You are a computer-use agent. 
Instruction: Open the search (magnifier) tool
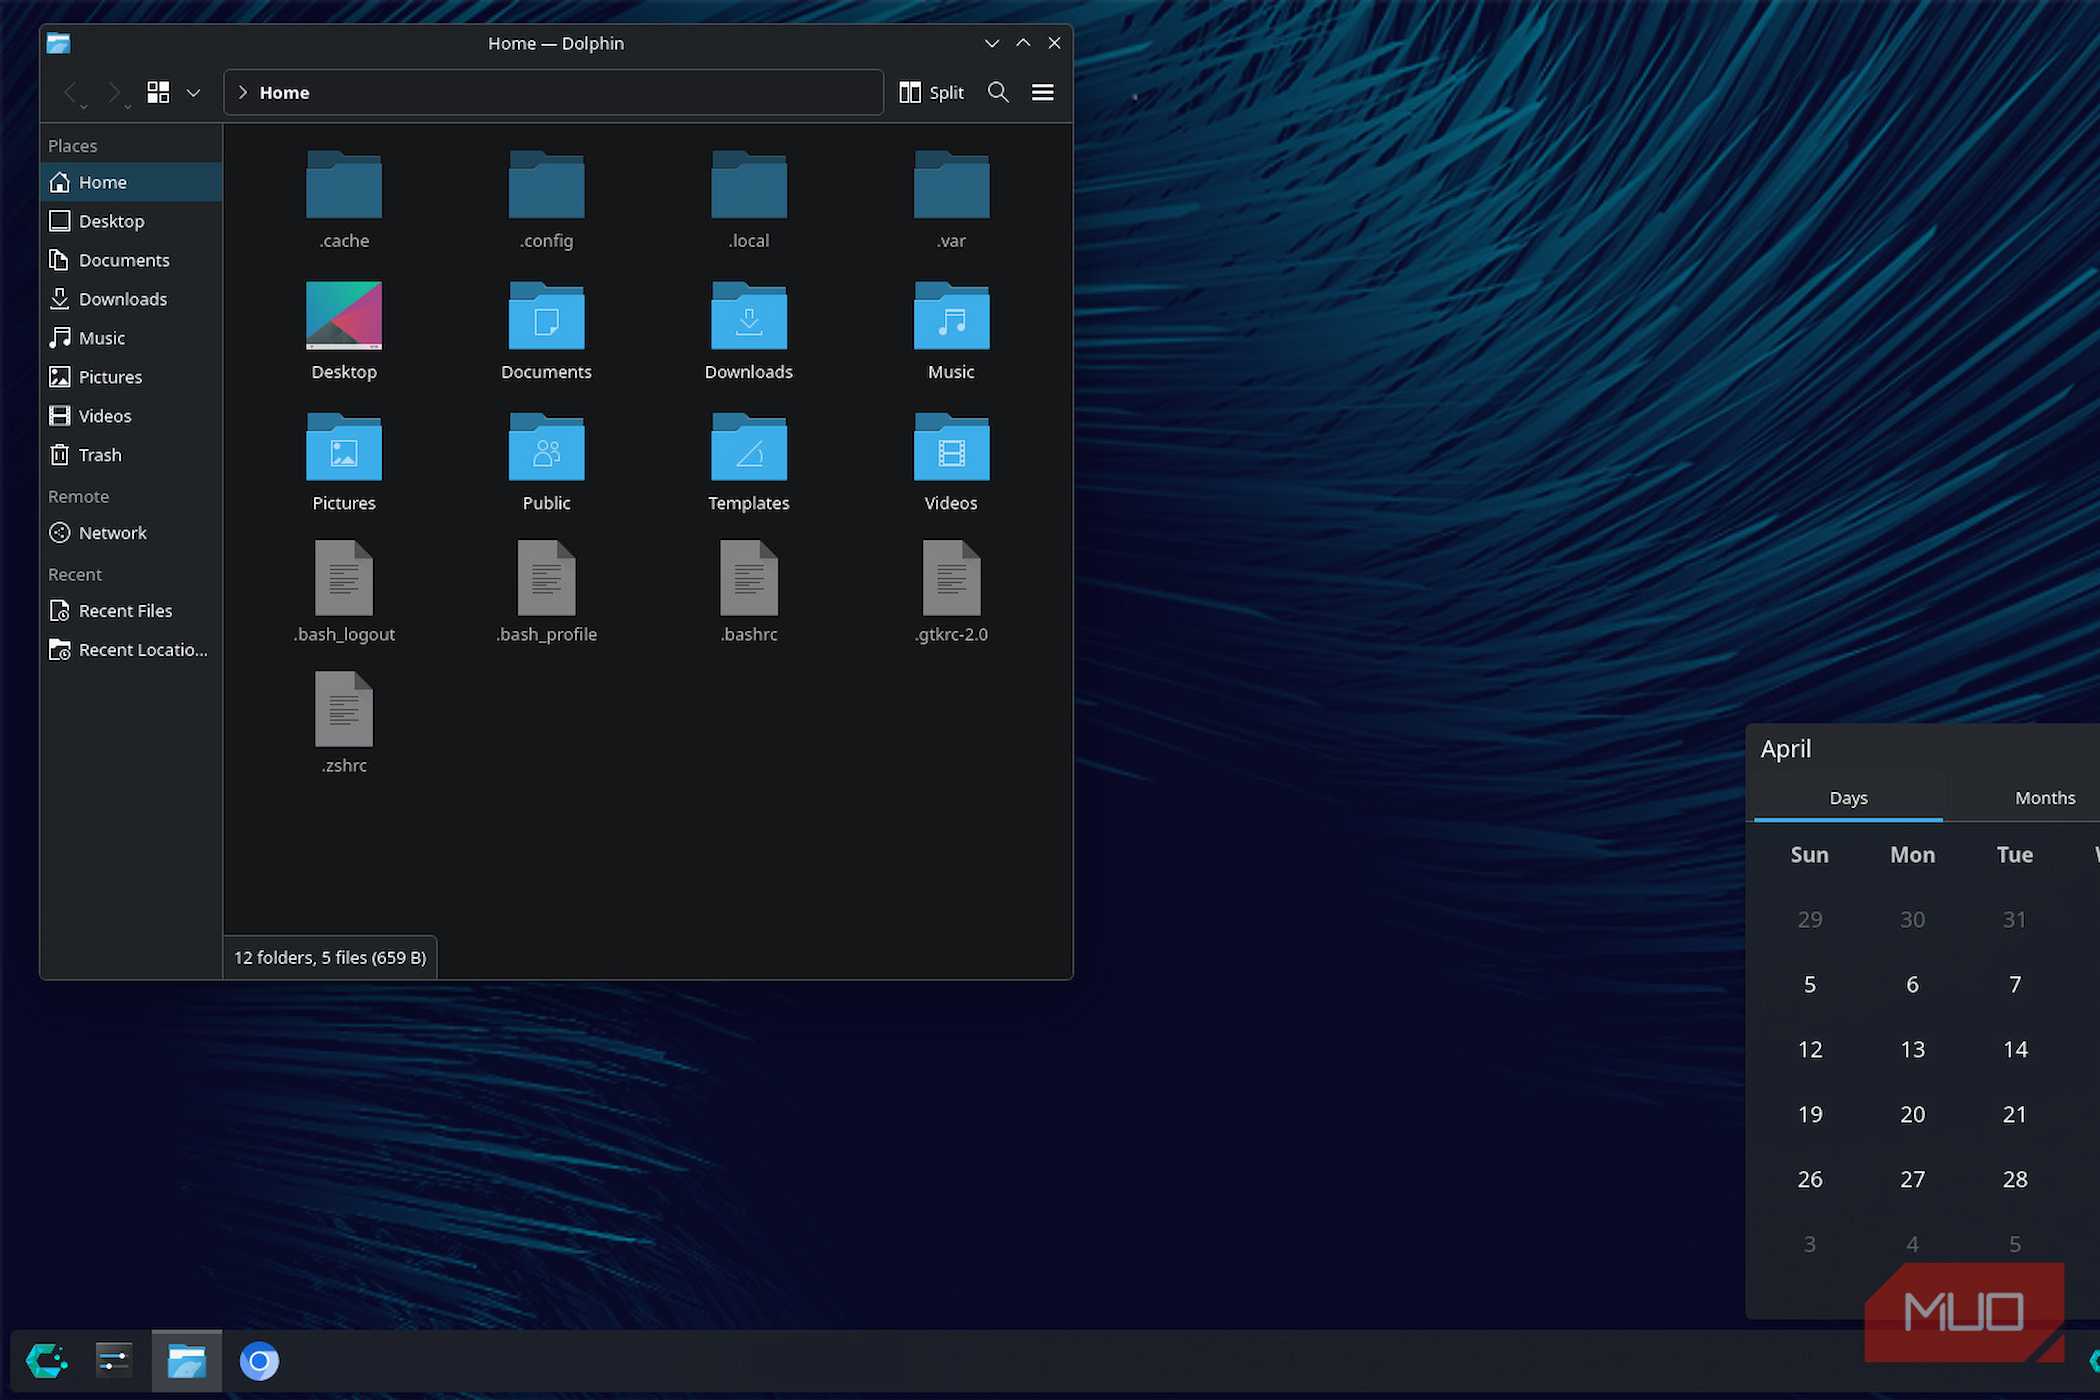coord(998,92)
